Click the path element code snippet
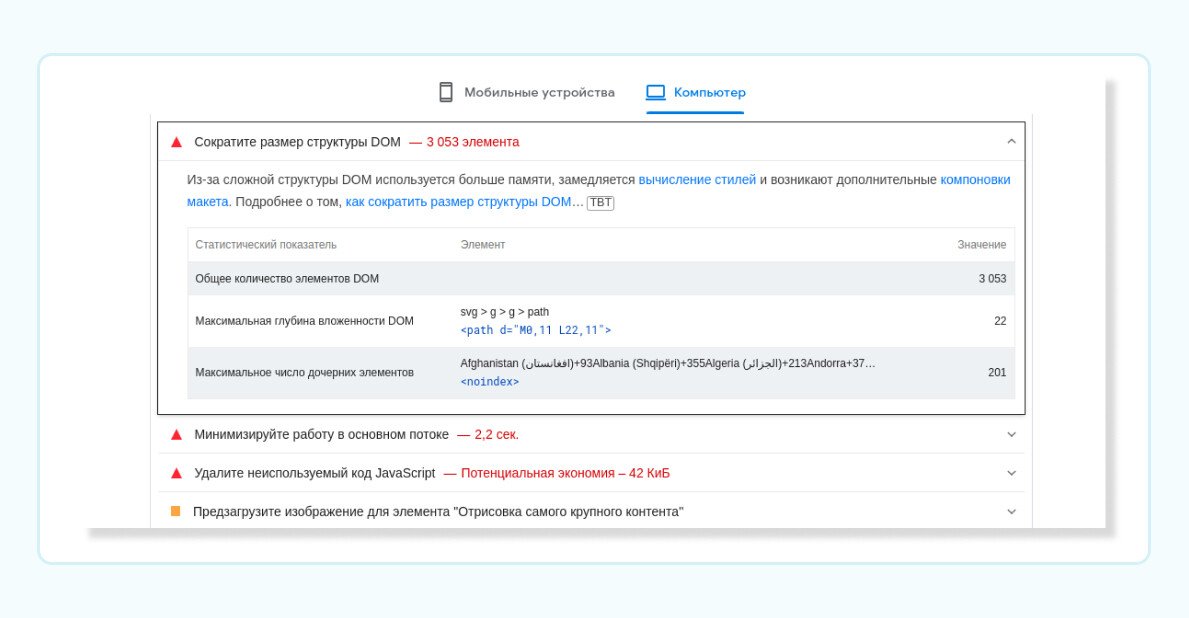The image size is (1189, 618). tap(535, 330)
